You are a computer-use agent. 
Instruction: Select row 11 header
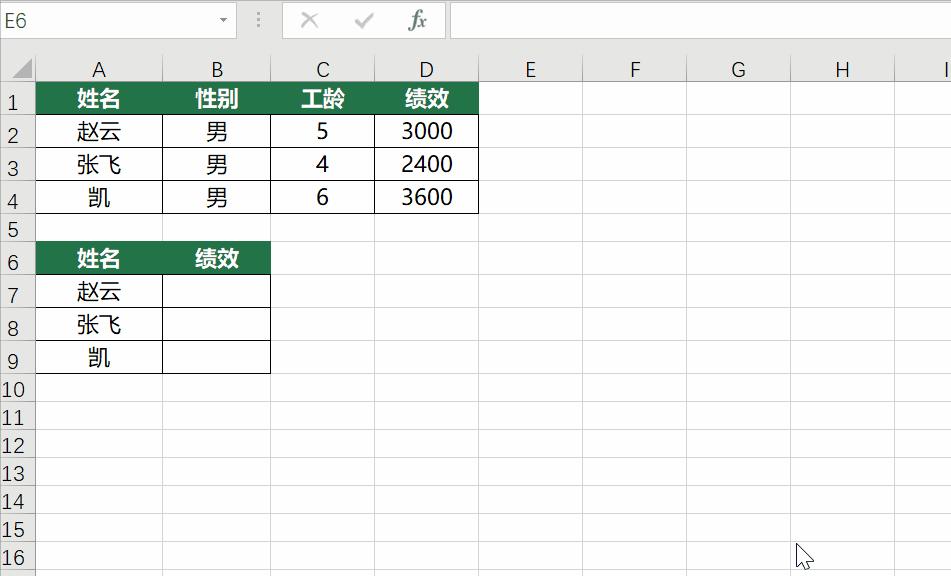tap(18, 415)
